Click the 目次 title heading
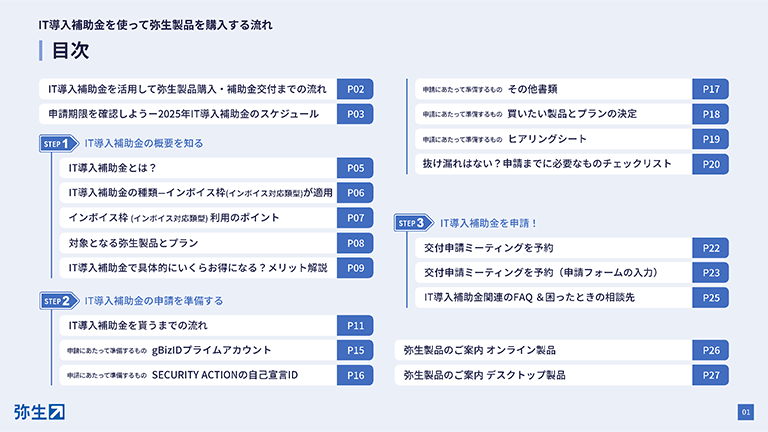 pyautogui.click(x=70, y=50)
